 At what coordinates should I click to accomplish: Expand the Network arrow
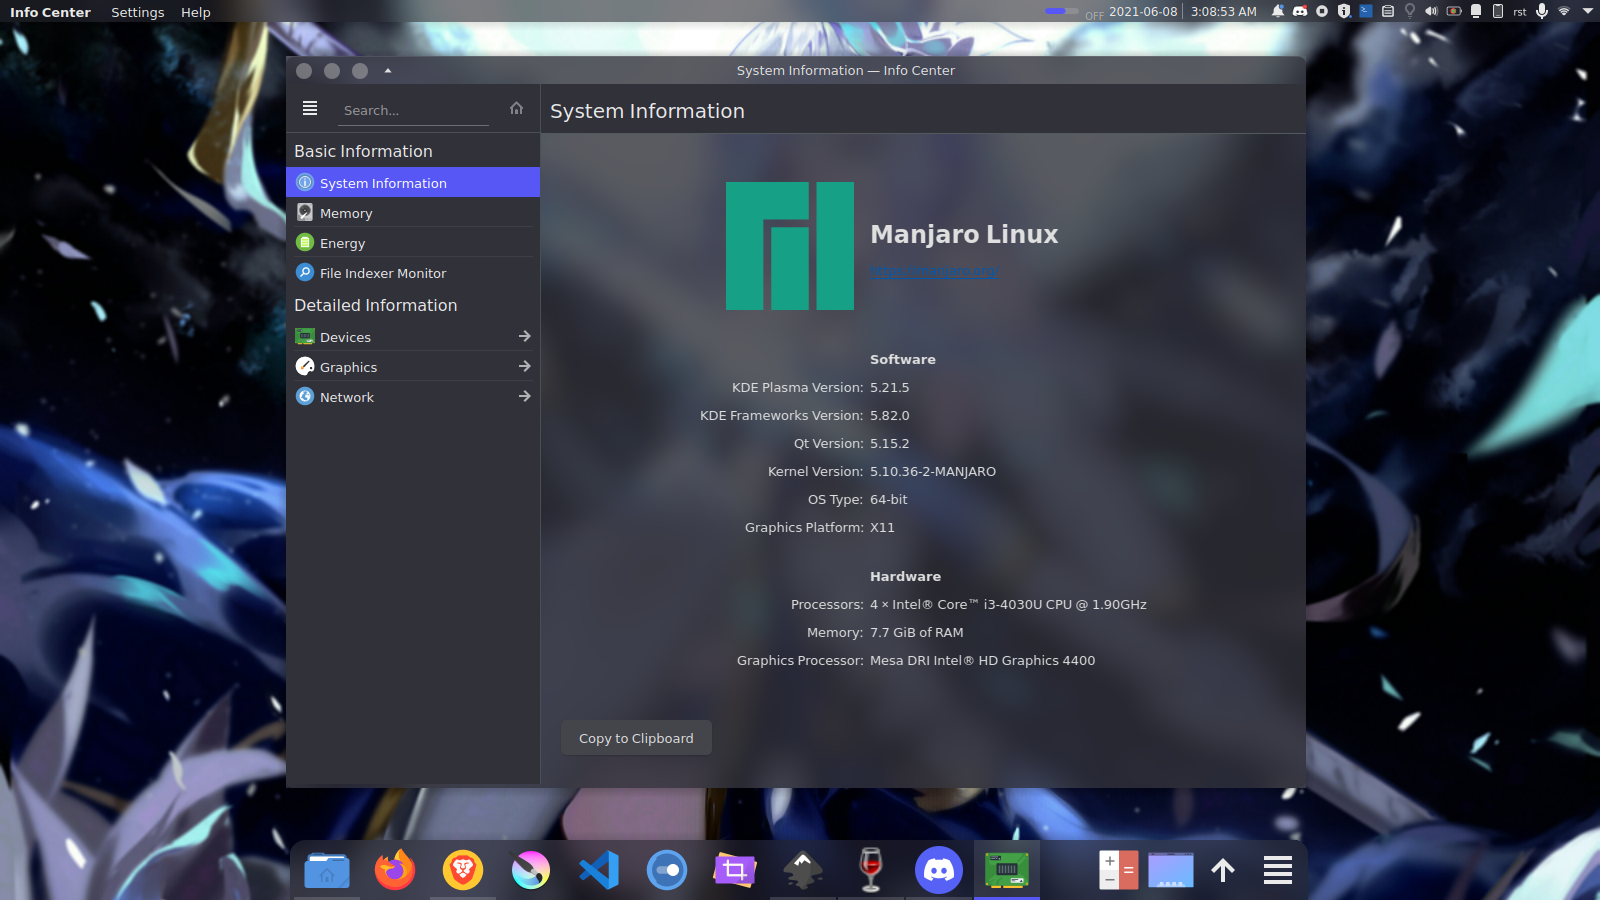pyautogui.click(x=524, y=396)
